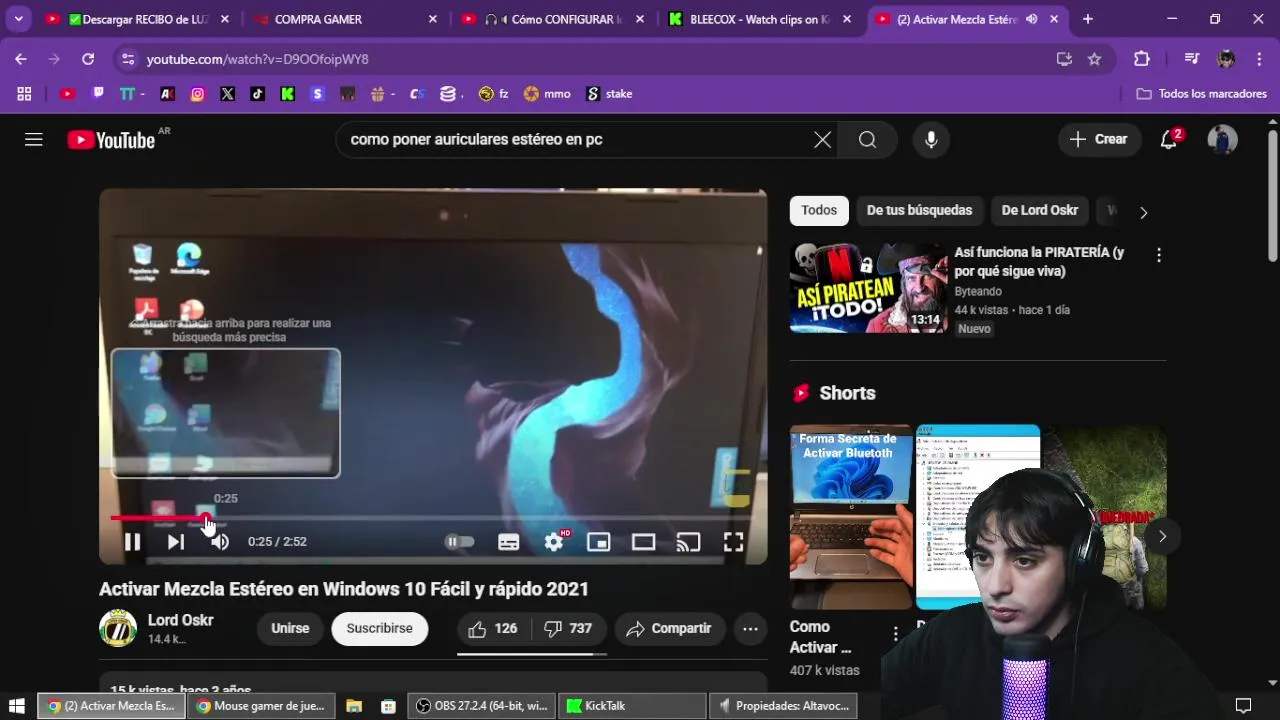The width and height of the screenshot is (1280, 720).
Task: Open the YouTube account avatar menu
Action: pyautogui.click(x=1222, y=140)
